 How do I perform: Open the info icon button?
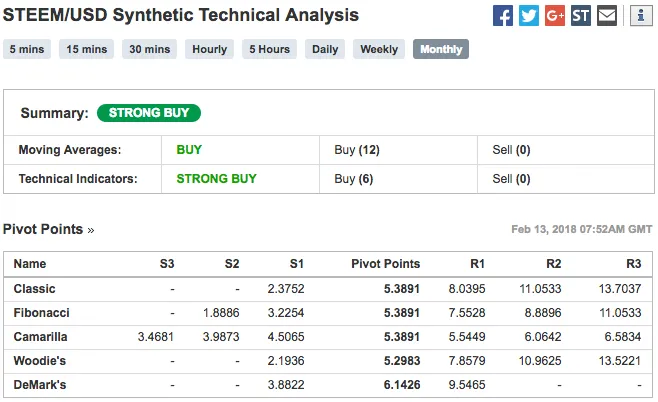point(641,16)
